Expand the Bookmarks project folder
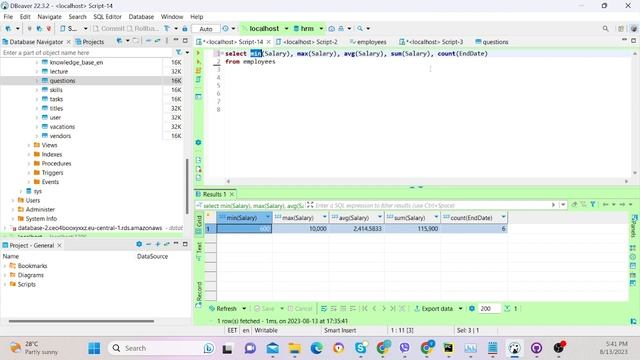Screen dimensions: 640x360 click(5, 266)
